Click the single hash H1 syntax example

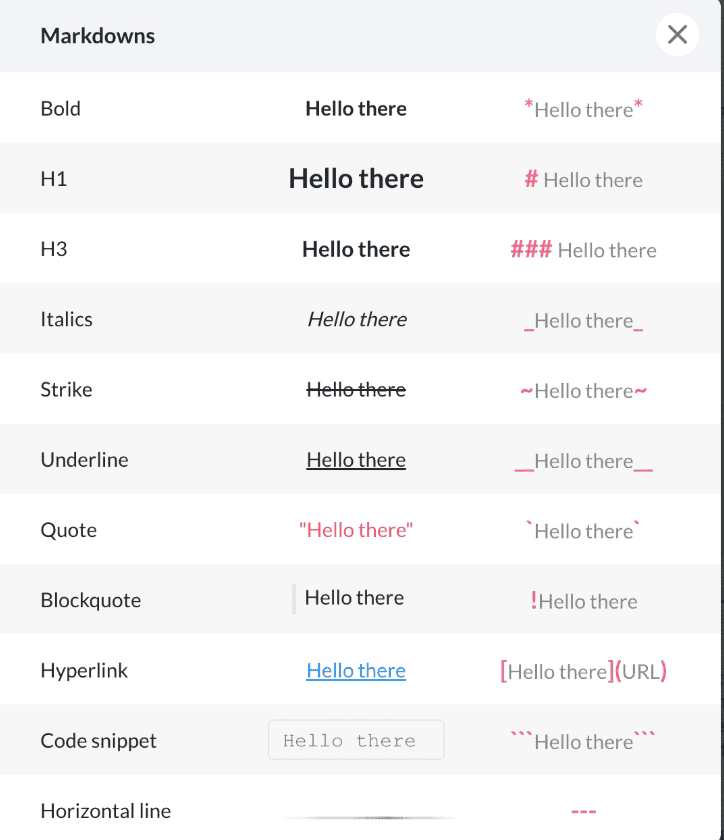[583, 179]
